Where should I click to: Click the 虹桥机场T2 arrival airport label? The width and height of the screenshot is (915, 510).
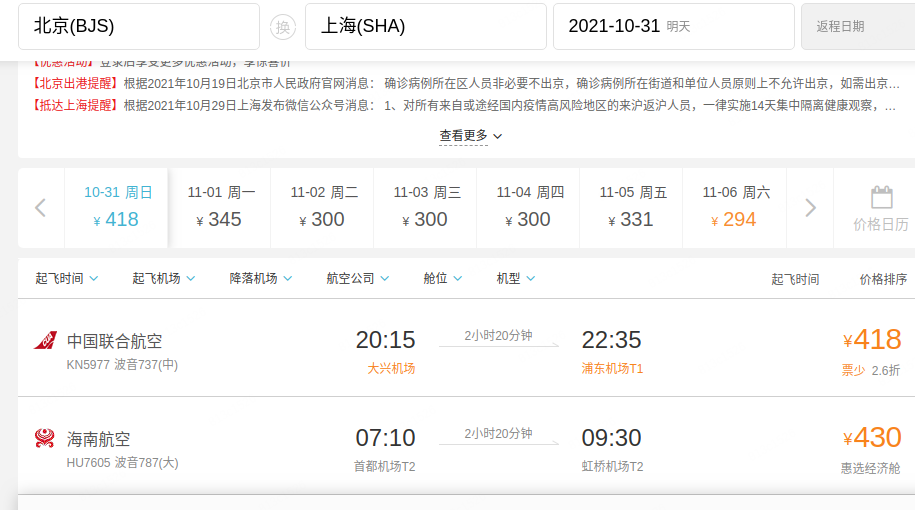click(x=612, y=467)
